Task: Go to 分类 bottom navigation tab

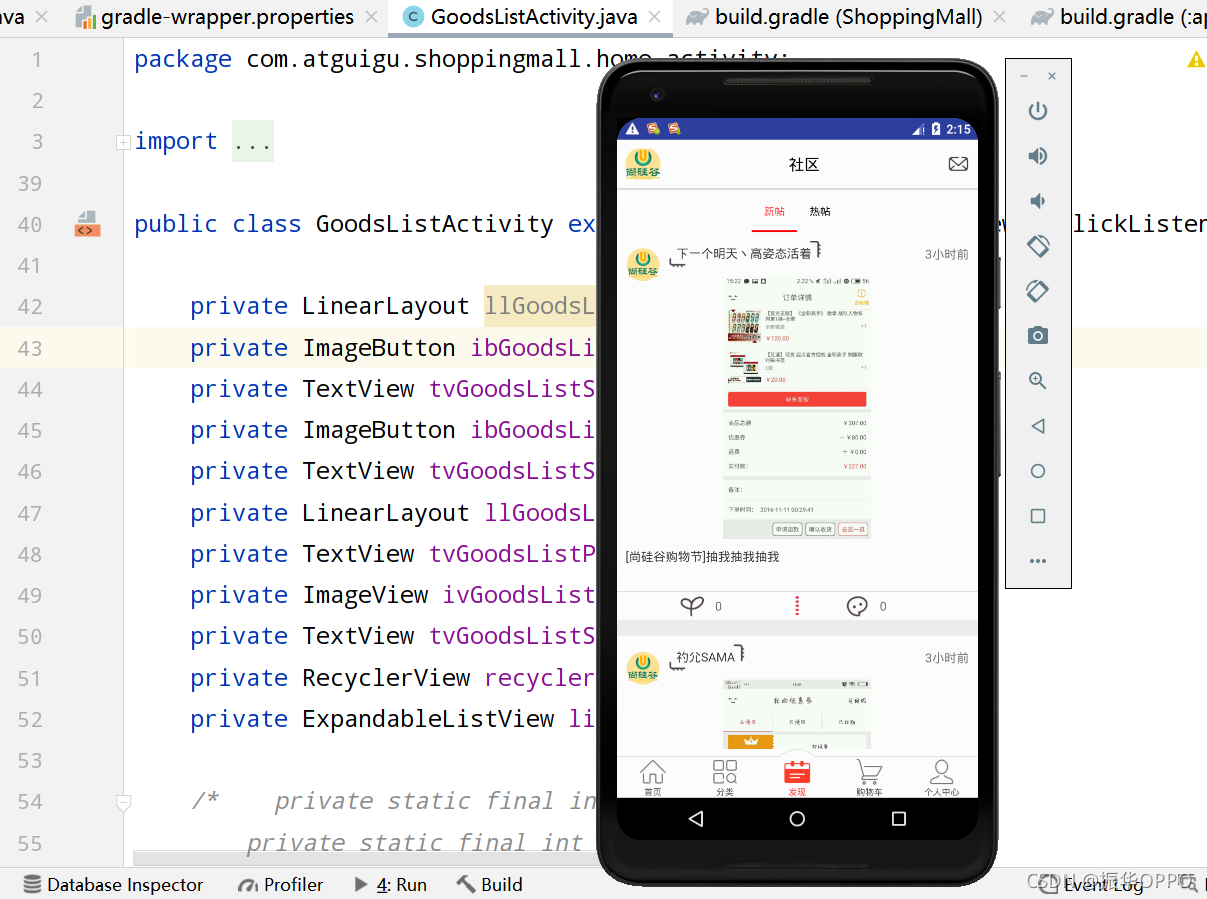Action: click(724, 777)
